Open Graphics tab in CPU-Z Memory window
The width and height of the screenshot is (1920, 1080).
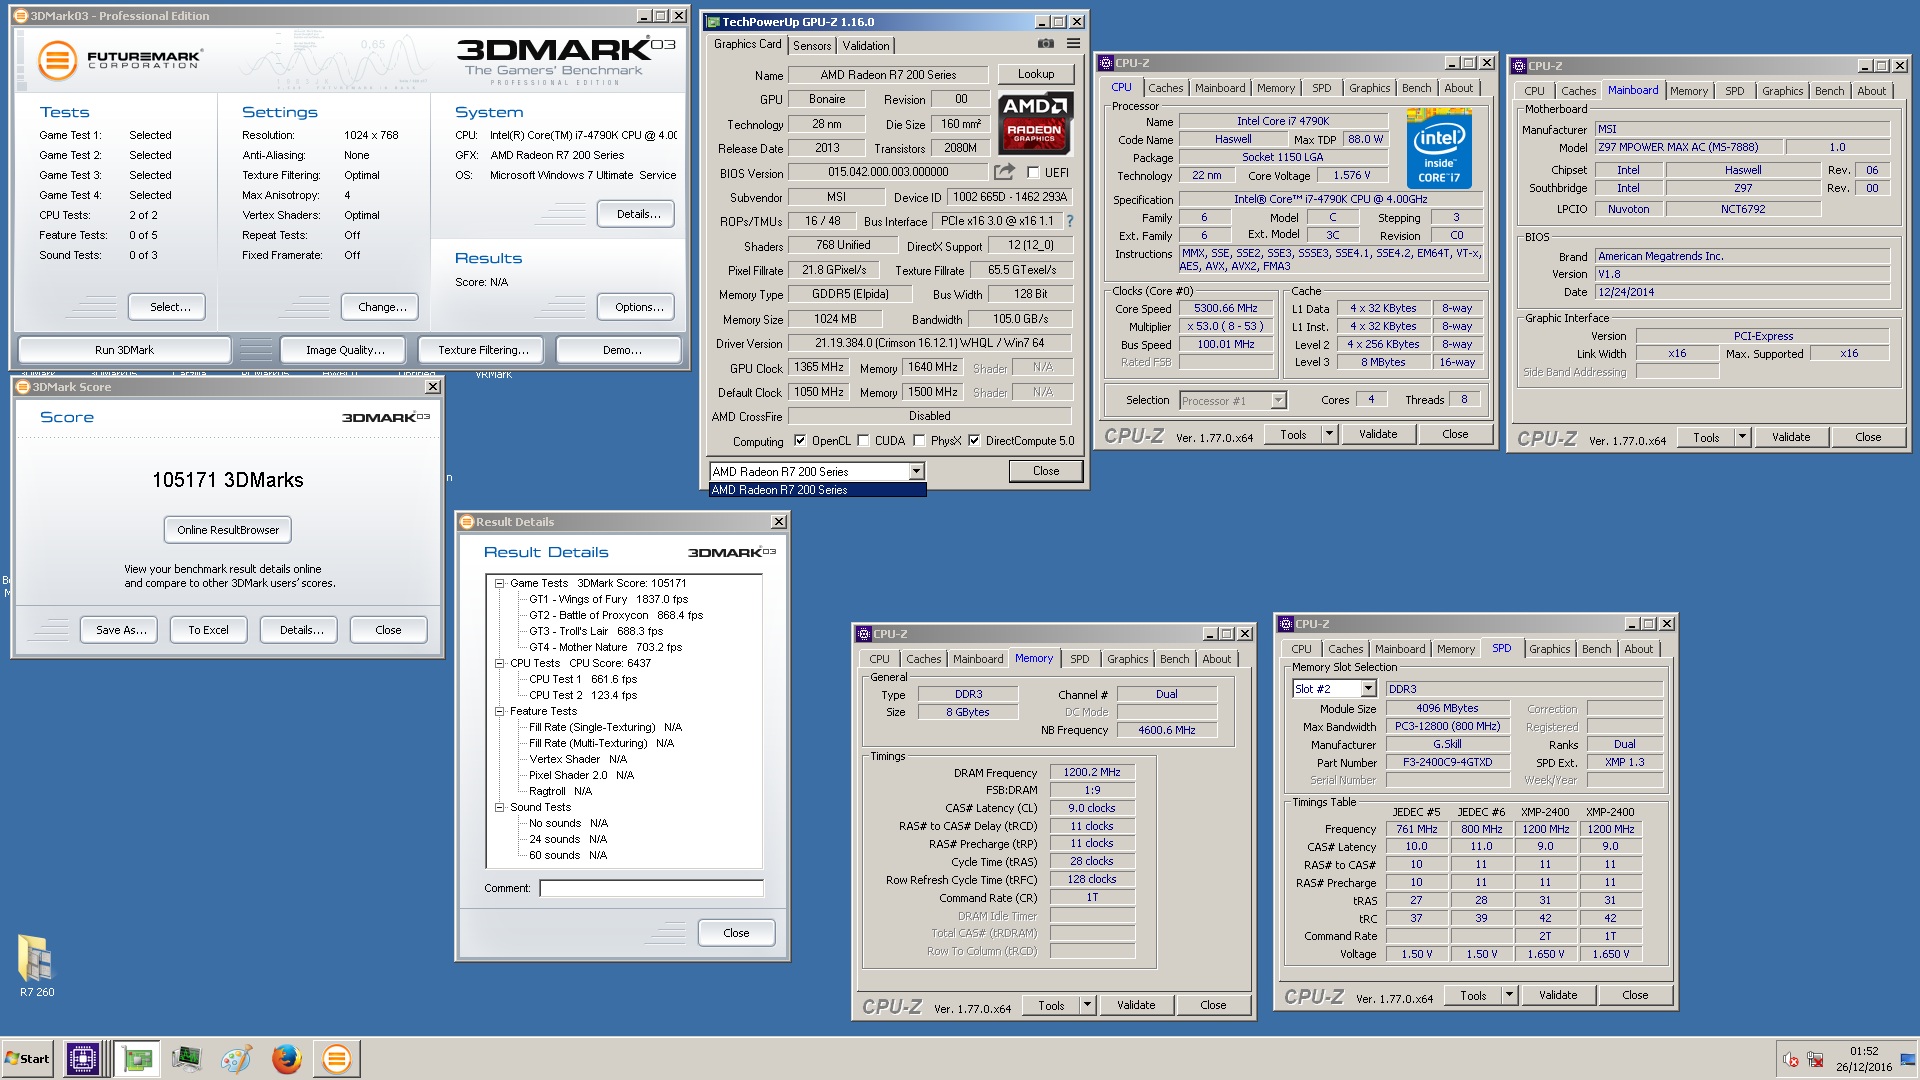[x=1127, y=659]
